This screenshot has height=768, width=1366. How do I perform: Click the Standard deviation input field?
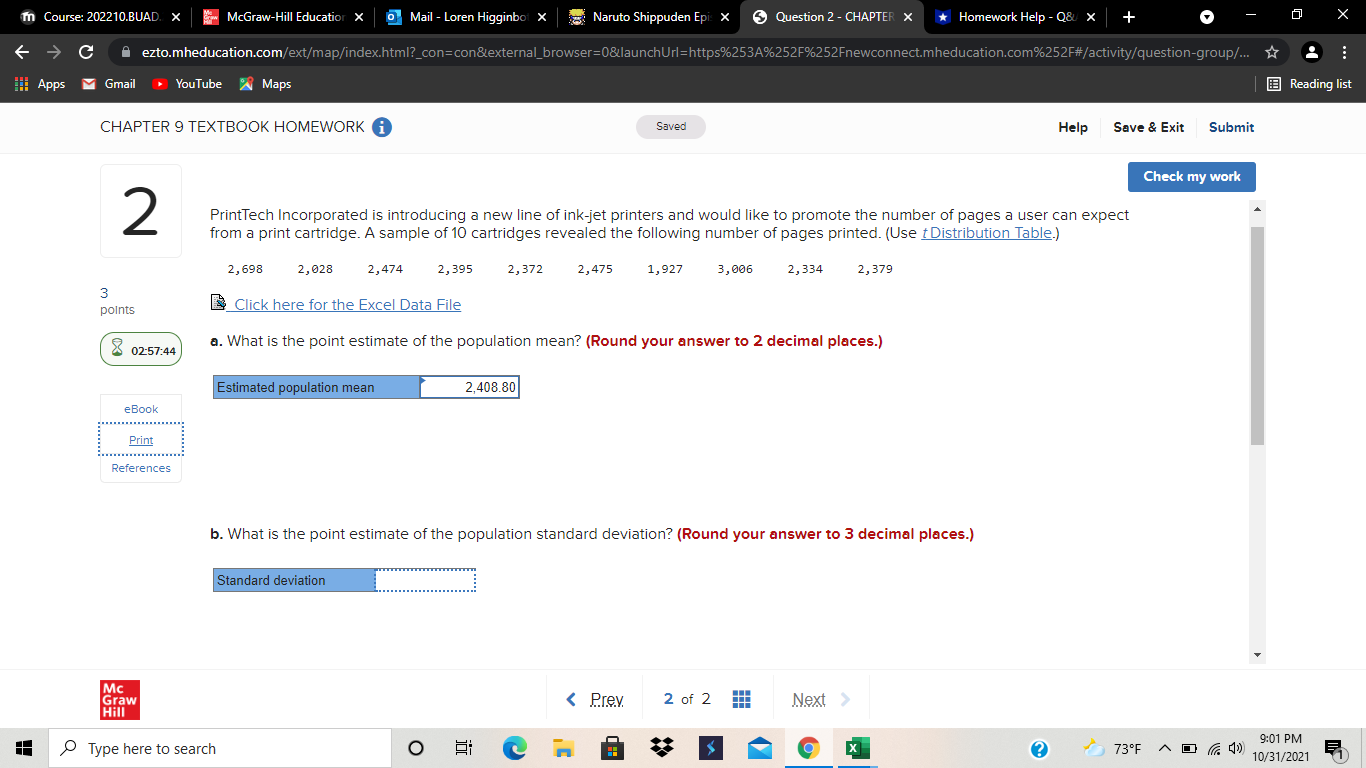click(x=425, y=580)
